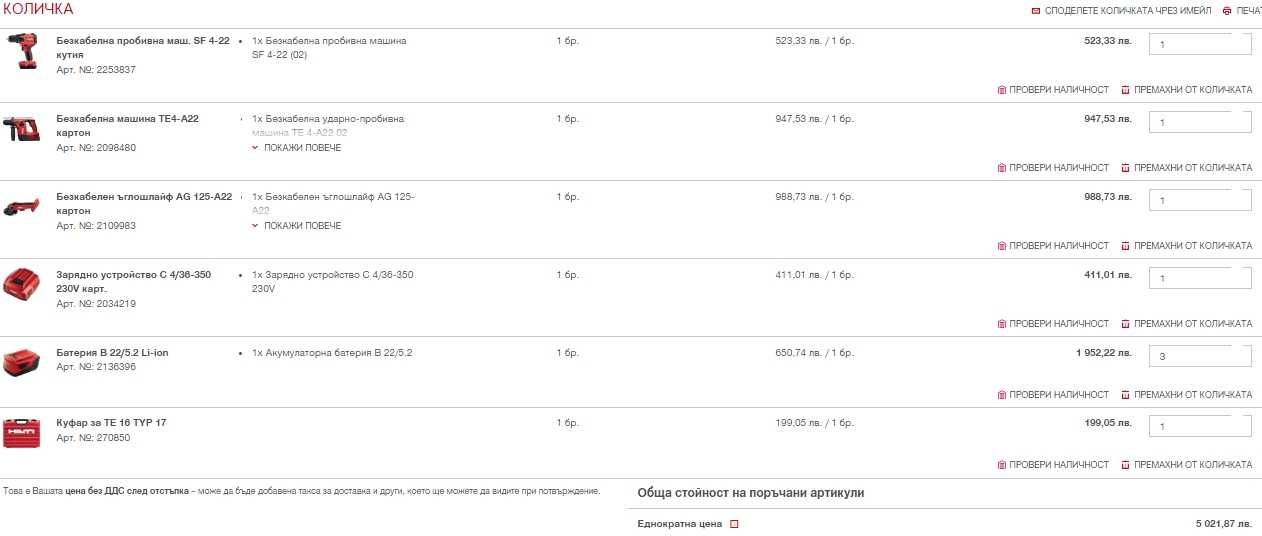
Task: Expand ПОКАЖИ ПОВЕЧЕ under TE4-A22 machine
Action: pyautogui.click(x=296, y=148)
